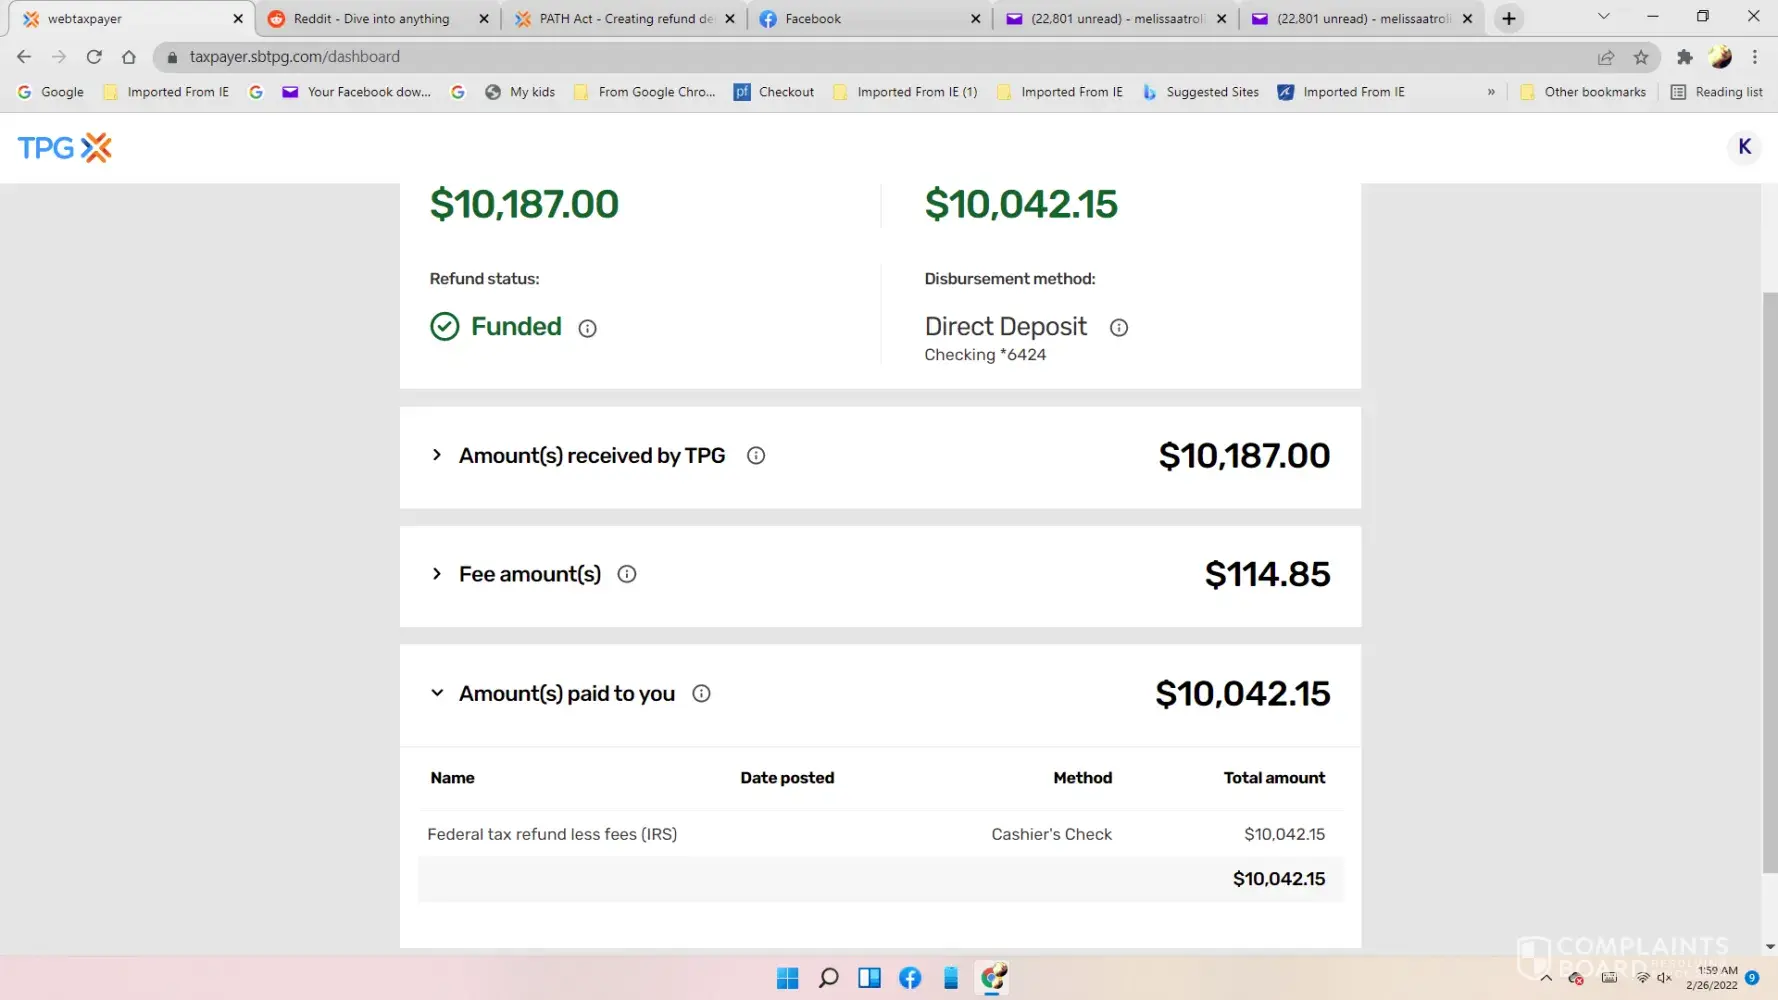Collapse Amount(s) paid to you section
The width and height of the screenshot is (1778, 1000).
(437, 694)
